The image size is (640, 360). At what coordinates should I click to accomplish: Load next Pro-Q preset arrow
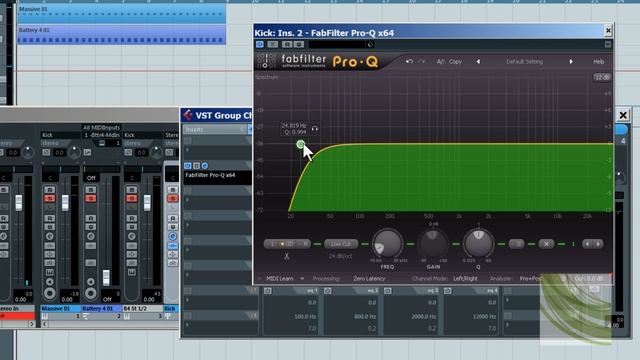pos(571,62)
